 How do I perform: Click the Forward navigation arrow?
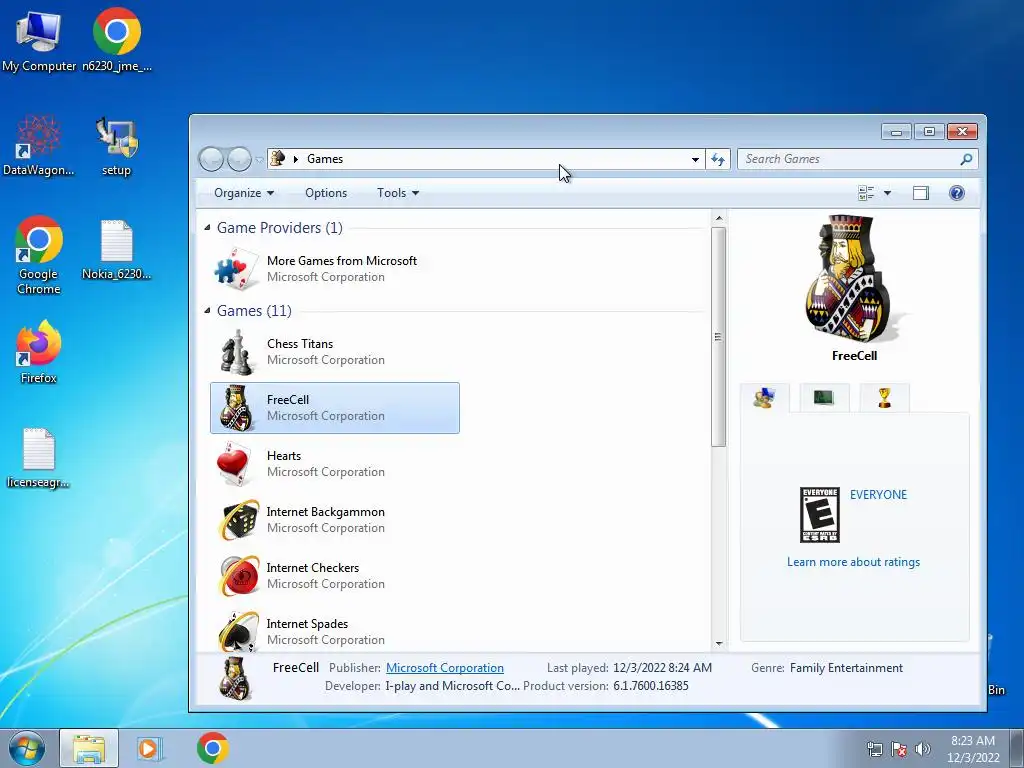pyautogui.click(x=239, y=159)
